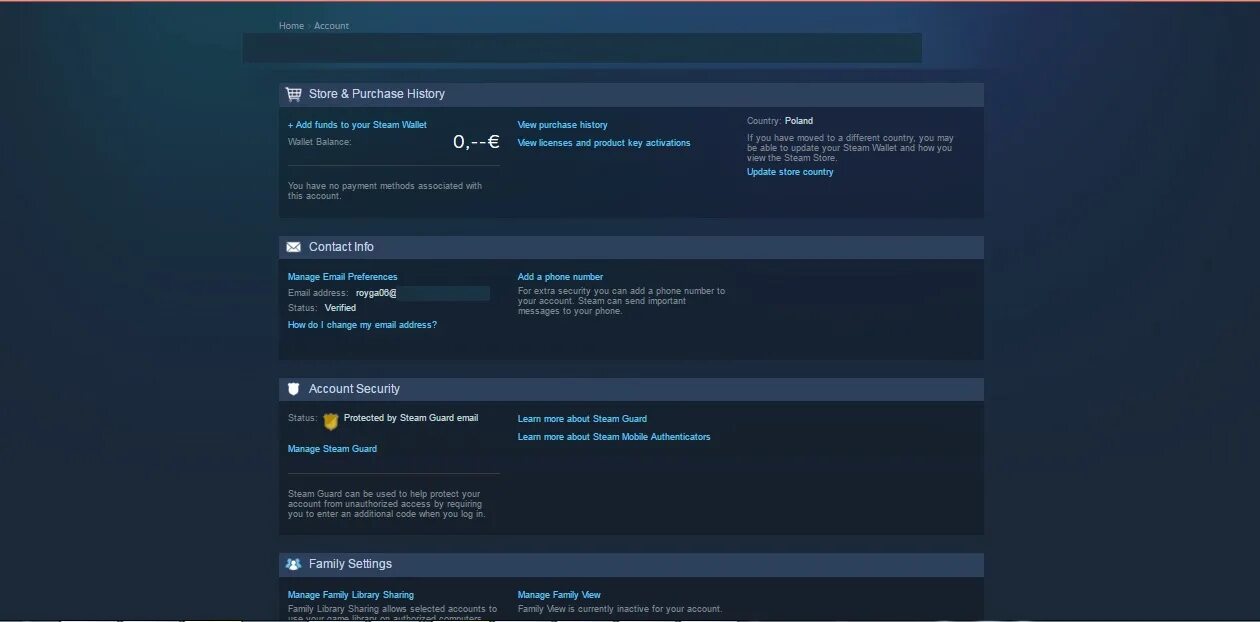
Task: Open Manage Family View
Action: point(559,595)
